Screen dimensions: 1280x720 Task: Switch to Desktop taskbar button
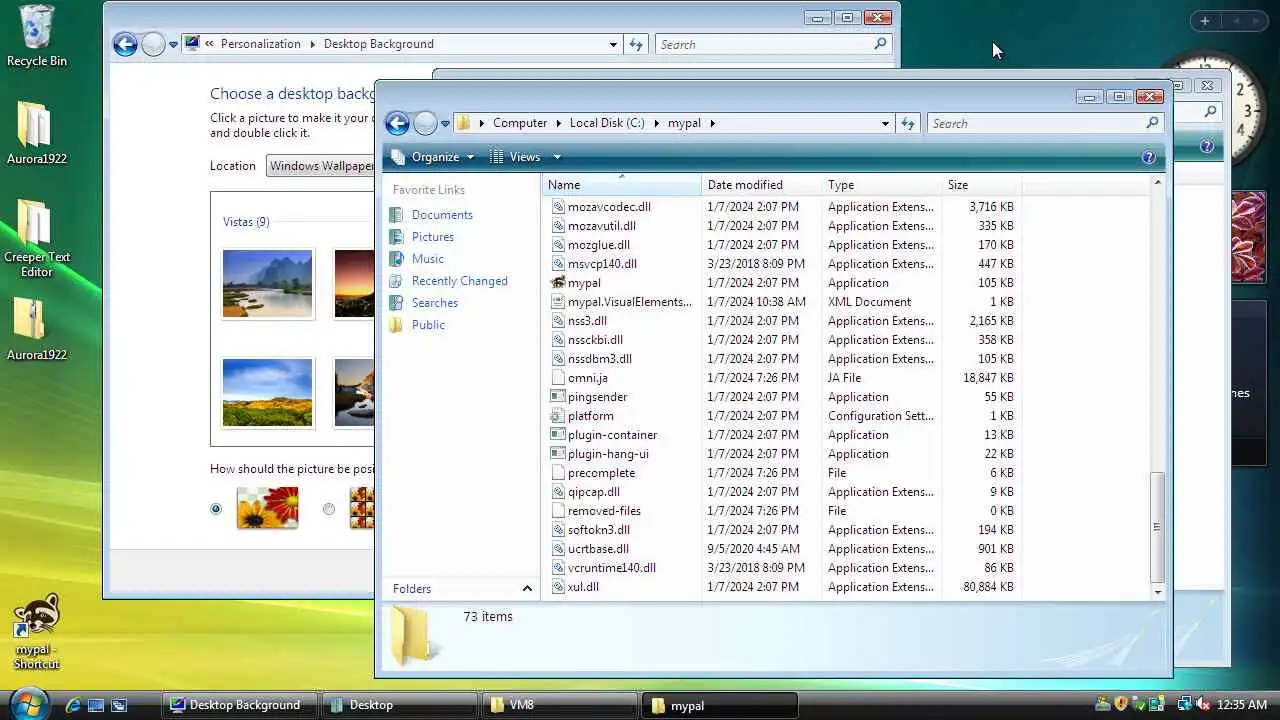400,705
